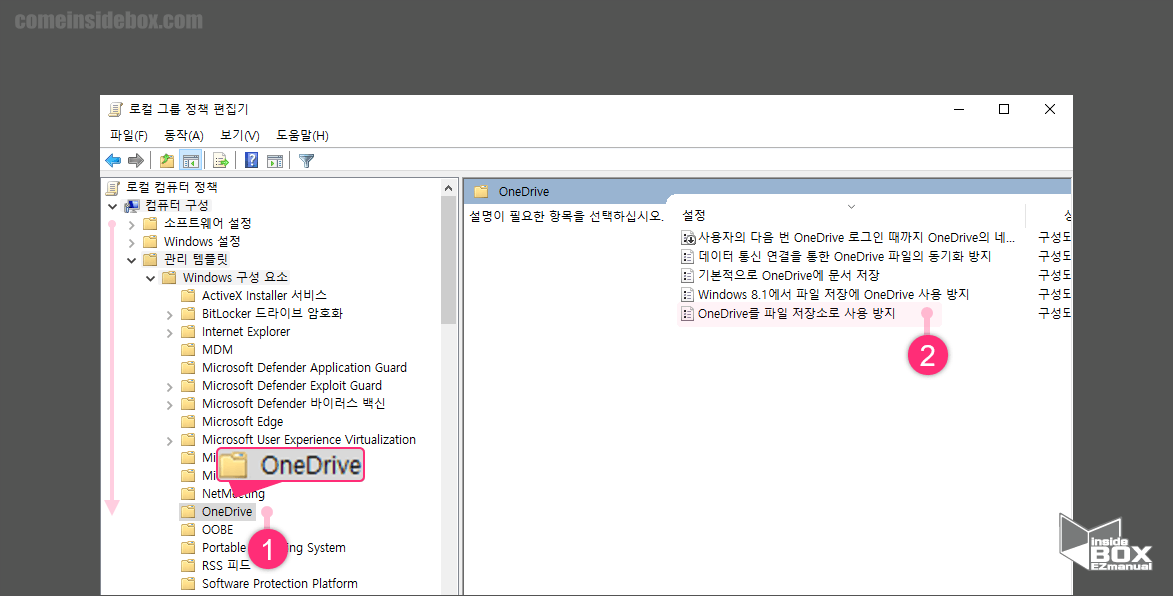Expand the BitLocker 드라이브 암호화 node
This screenshot has width=1173, height=596.
(170, 315)
